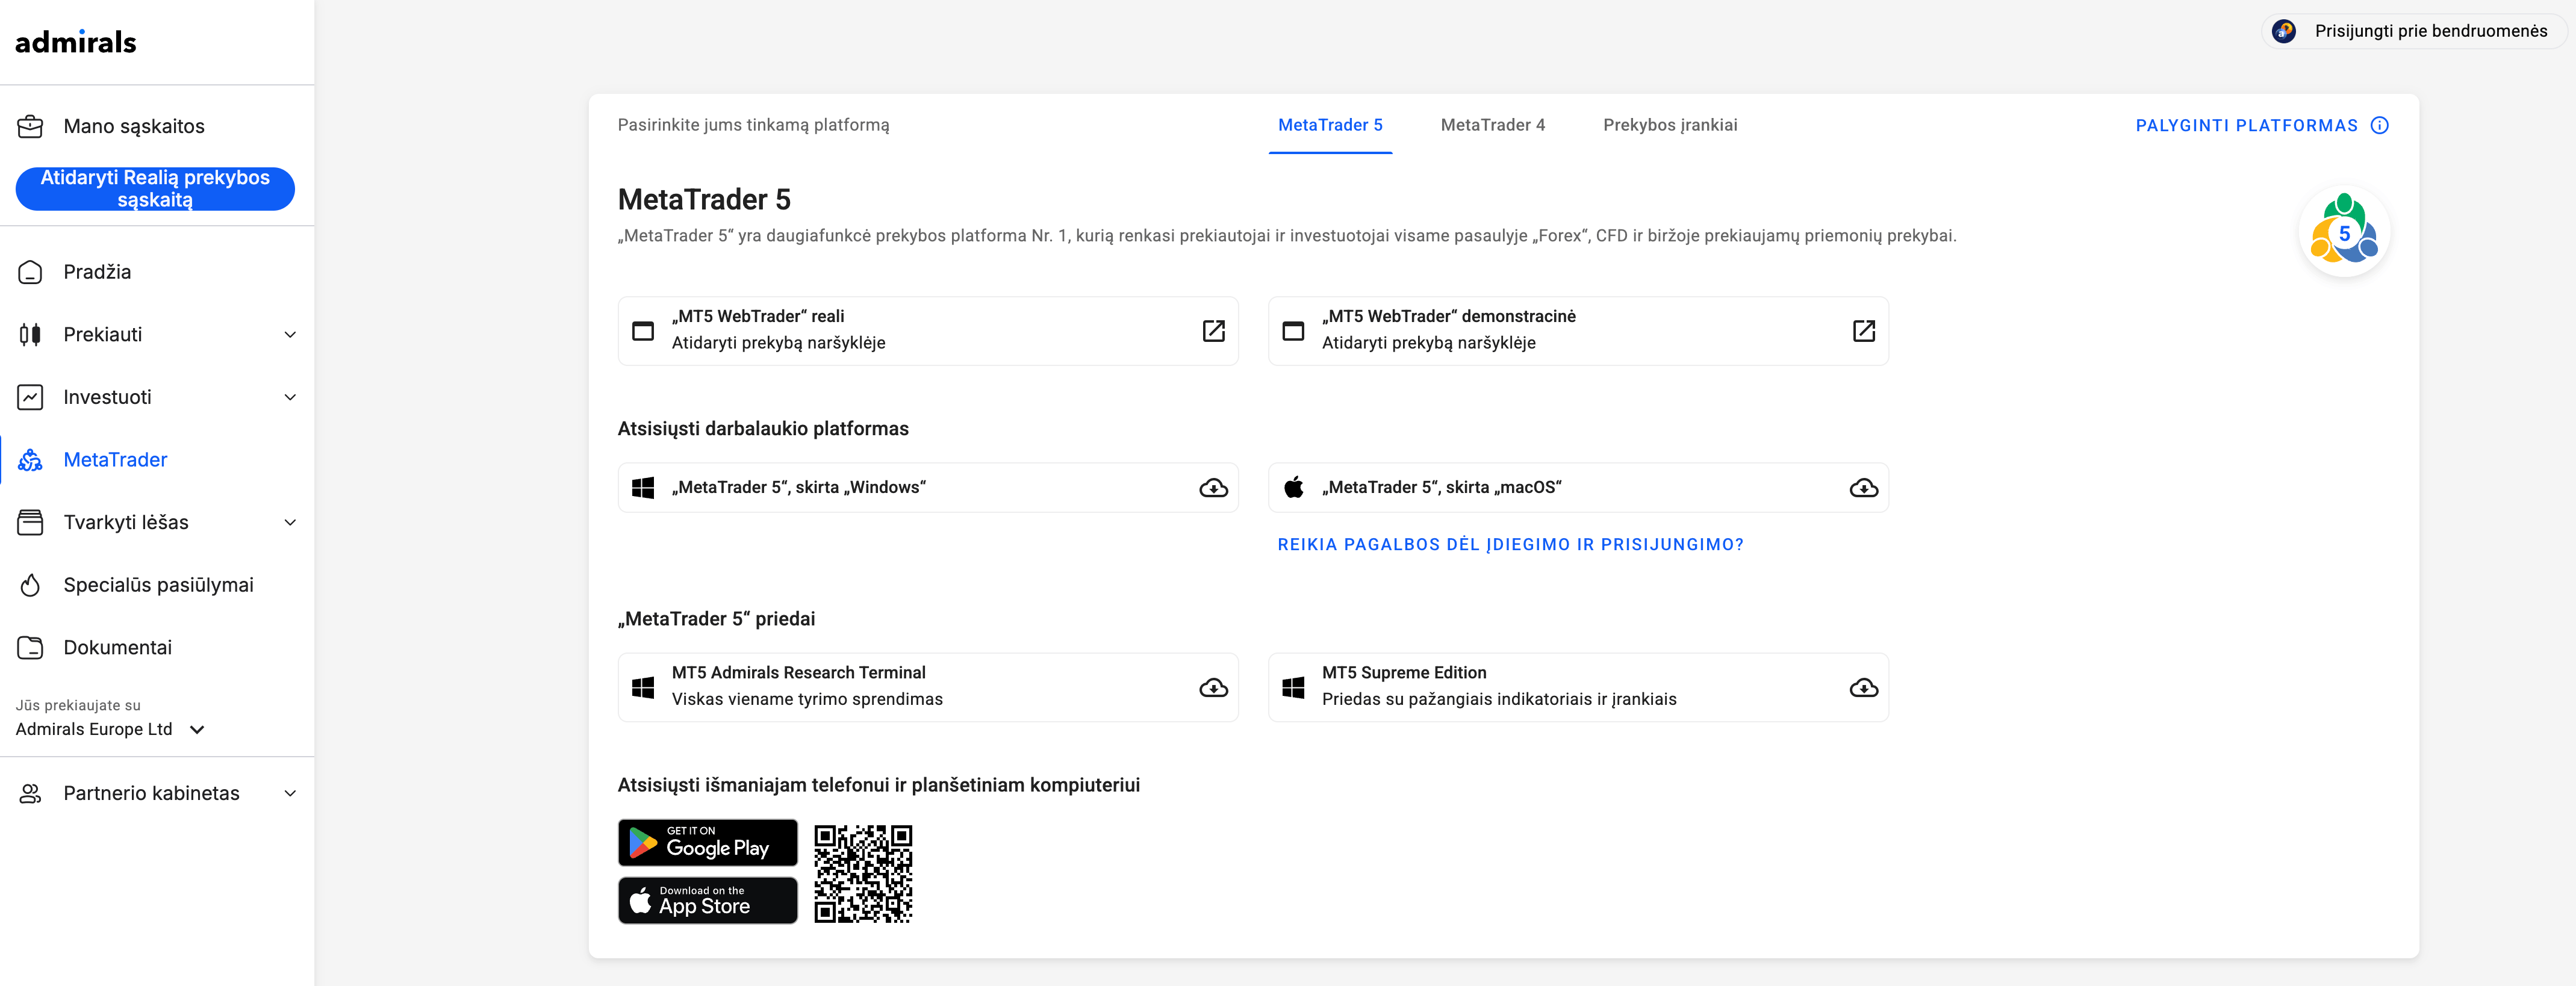The height and width of the screenshot is (986, 2576).
Task: Click the chart icon beside Investuoti
Action: tap(31, 397)
